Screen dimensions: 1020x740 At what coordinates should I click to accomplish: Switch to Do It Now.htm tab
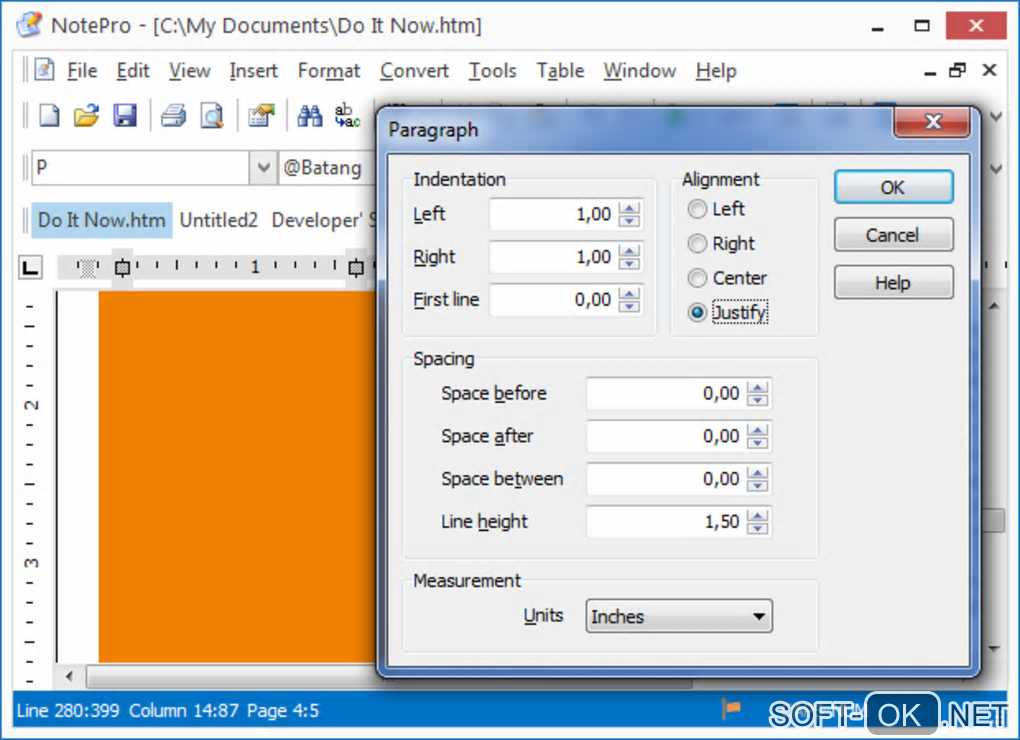(x=101, y=220)
